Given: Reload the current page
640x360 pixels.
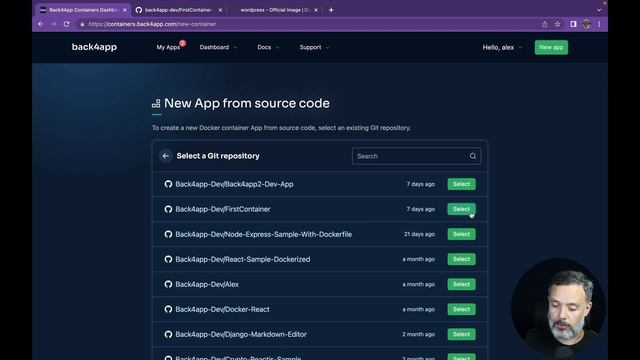Looking at the screenshot, I should (x=67, y=24).
